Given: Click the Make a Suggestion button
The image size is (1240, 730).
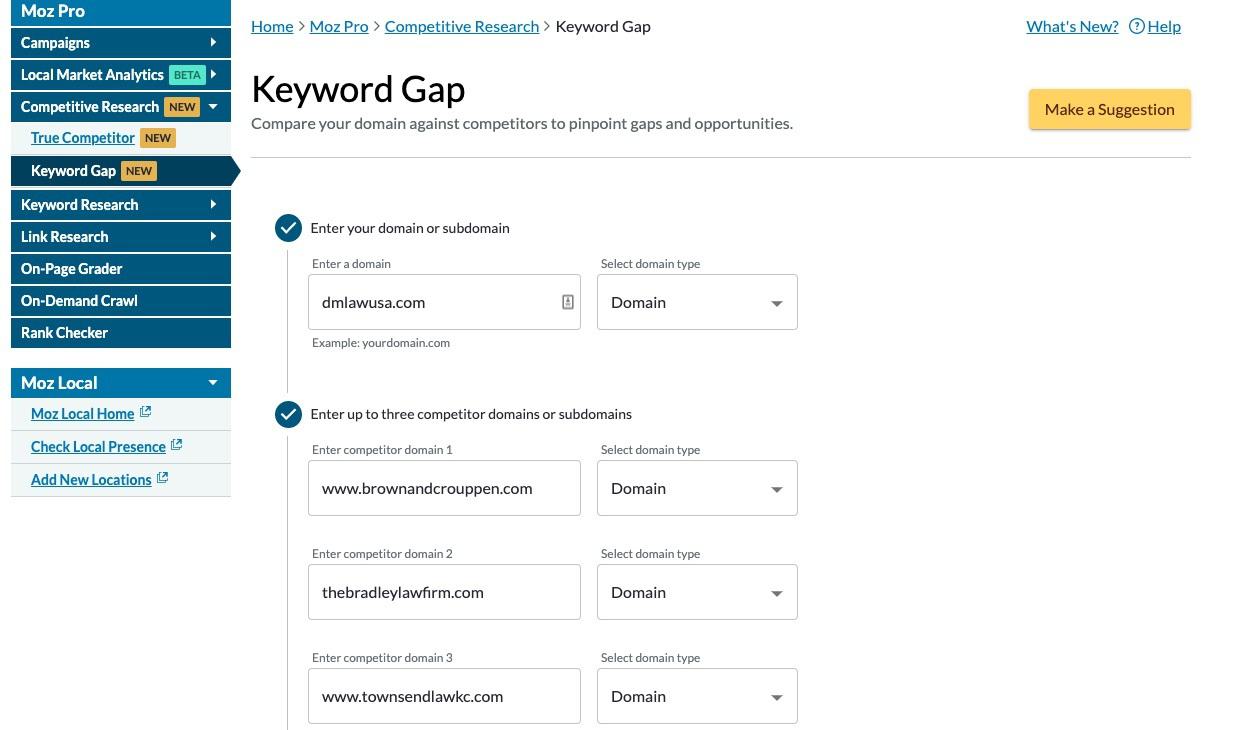Looking at the screenshot, I should [x=1109, y=109].
